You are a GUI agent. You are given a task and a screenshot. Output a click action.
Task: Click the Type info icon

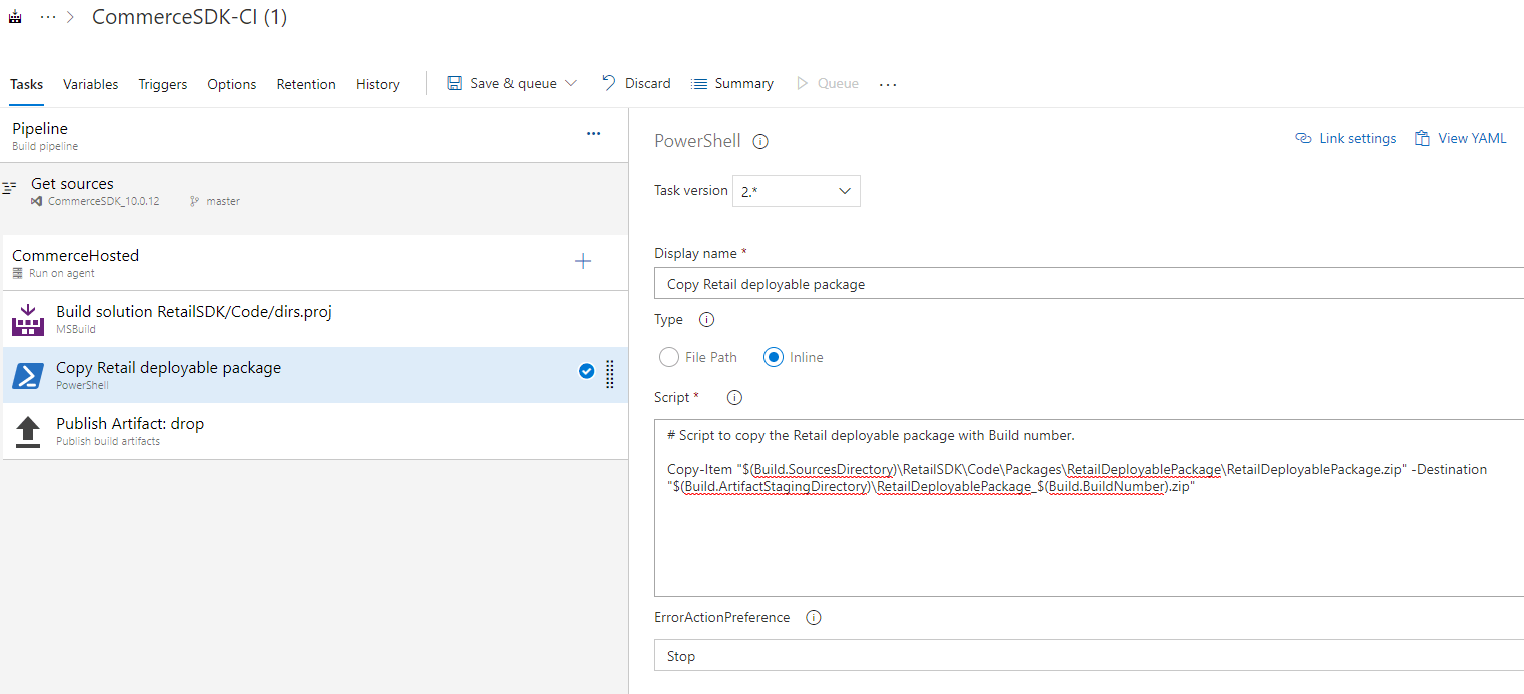(x=705, y=319)
